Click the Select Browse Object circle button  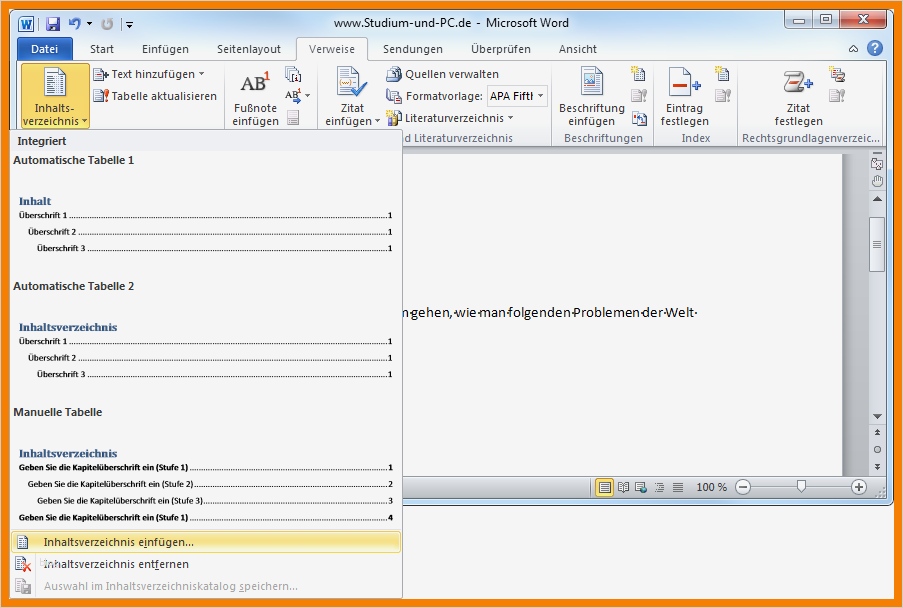pyautogui.click(x=877, y=450)
